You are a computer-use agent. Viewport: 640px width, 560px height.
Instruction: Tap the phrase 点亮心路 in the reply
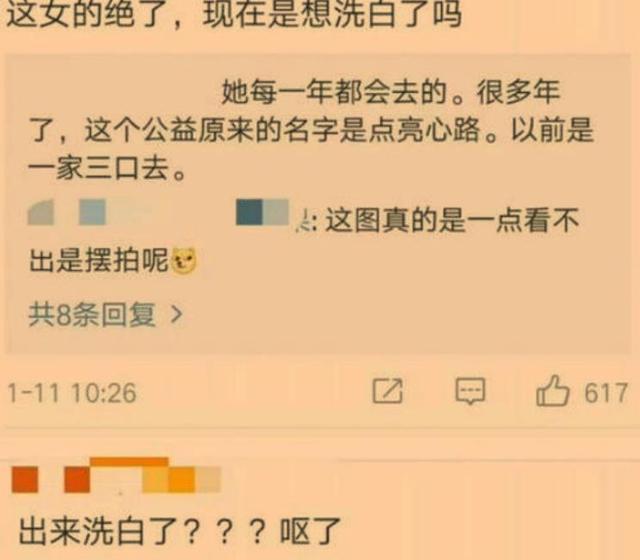424,130
